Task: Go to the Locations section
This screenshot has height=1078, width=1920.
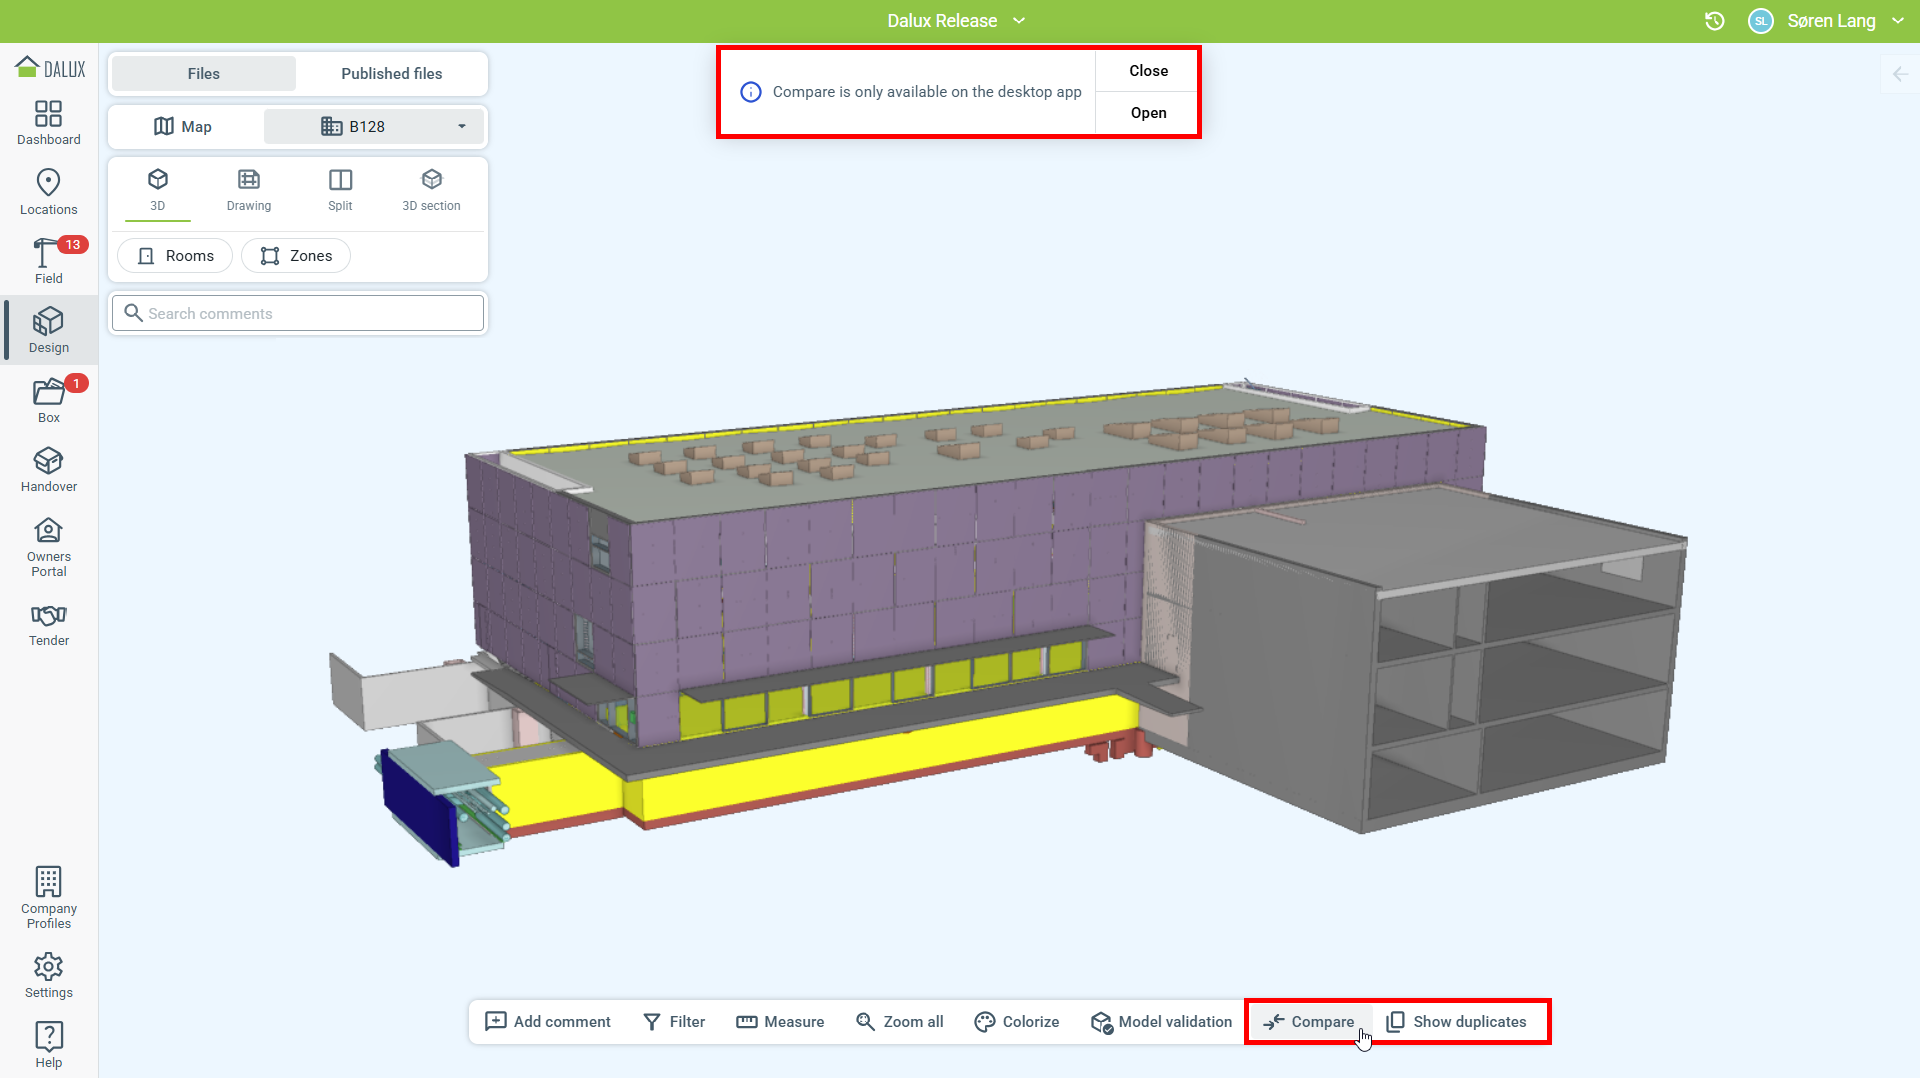Action: (x=48, y=192)
